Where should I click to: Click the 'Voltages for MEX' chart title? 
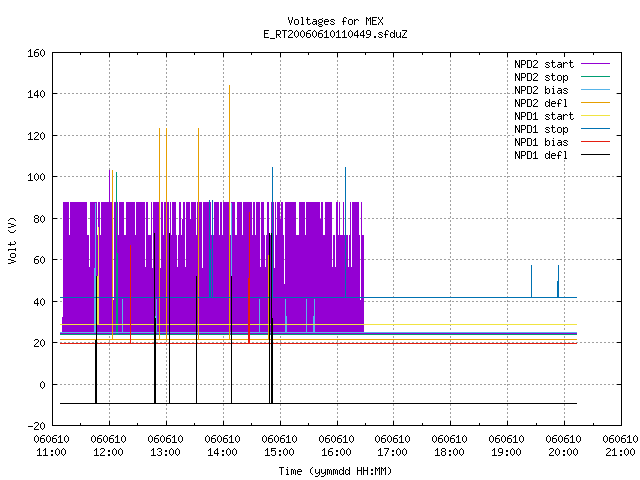pos(335,21)
